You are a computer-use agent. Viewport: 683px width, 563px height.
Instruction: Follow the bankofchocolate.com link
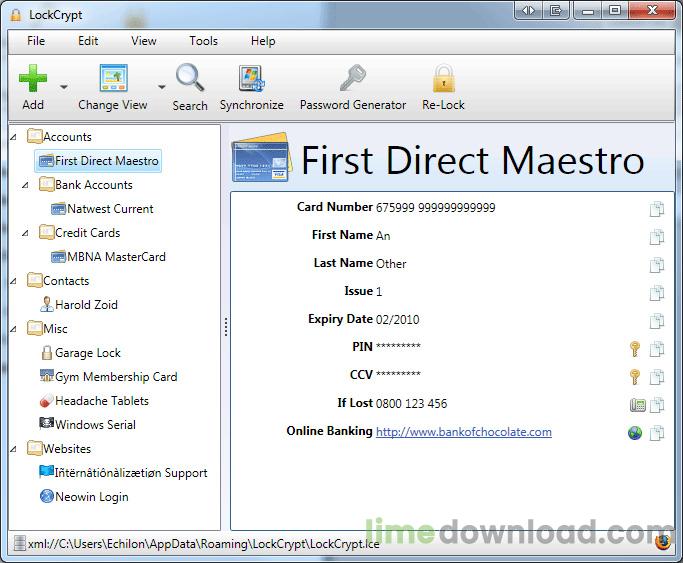tap(463, 432)
